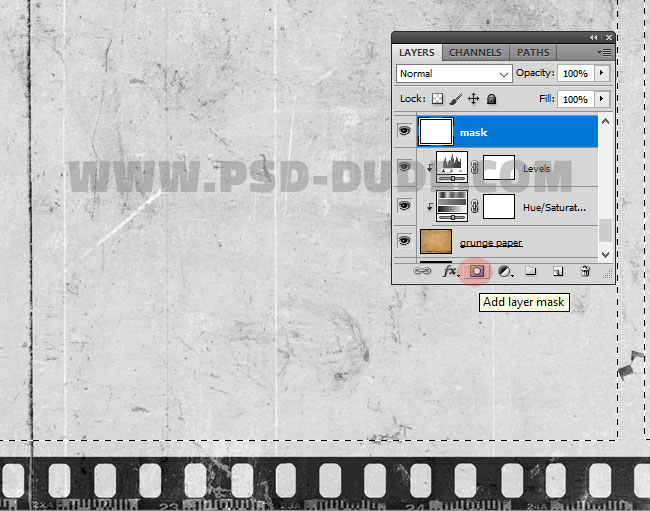Open the layer style fx menu
Viewport: 650px width, 511px height.
tap(451, 271)
